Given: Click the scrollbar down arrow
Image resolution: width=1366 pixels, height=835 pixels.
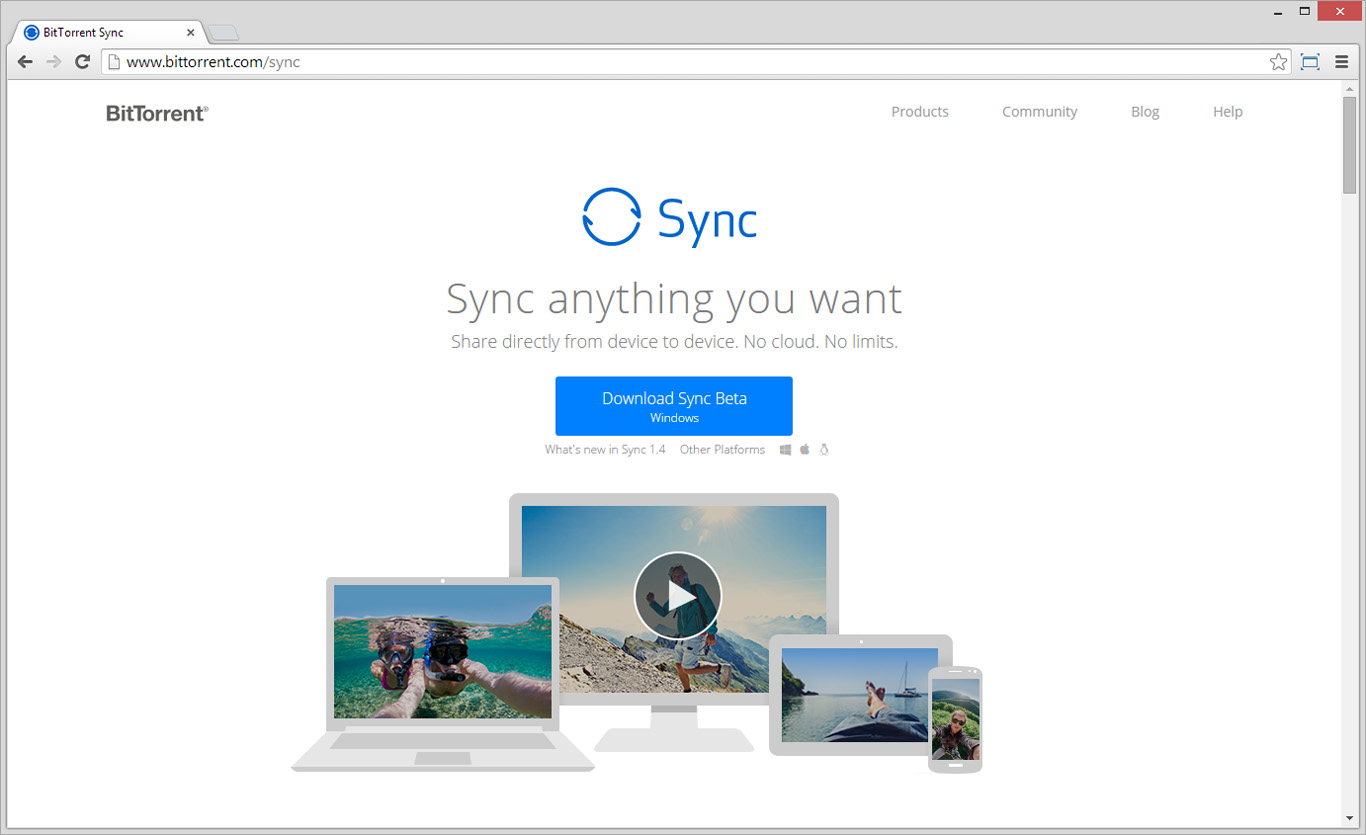Looking at the screenshot, I should 1350,819.
